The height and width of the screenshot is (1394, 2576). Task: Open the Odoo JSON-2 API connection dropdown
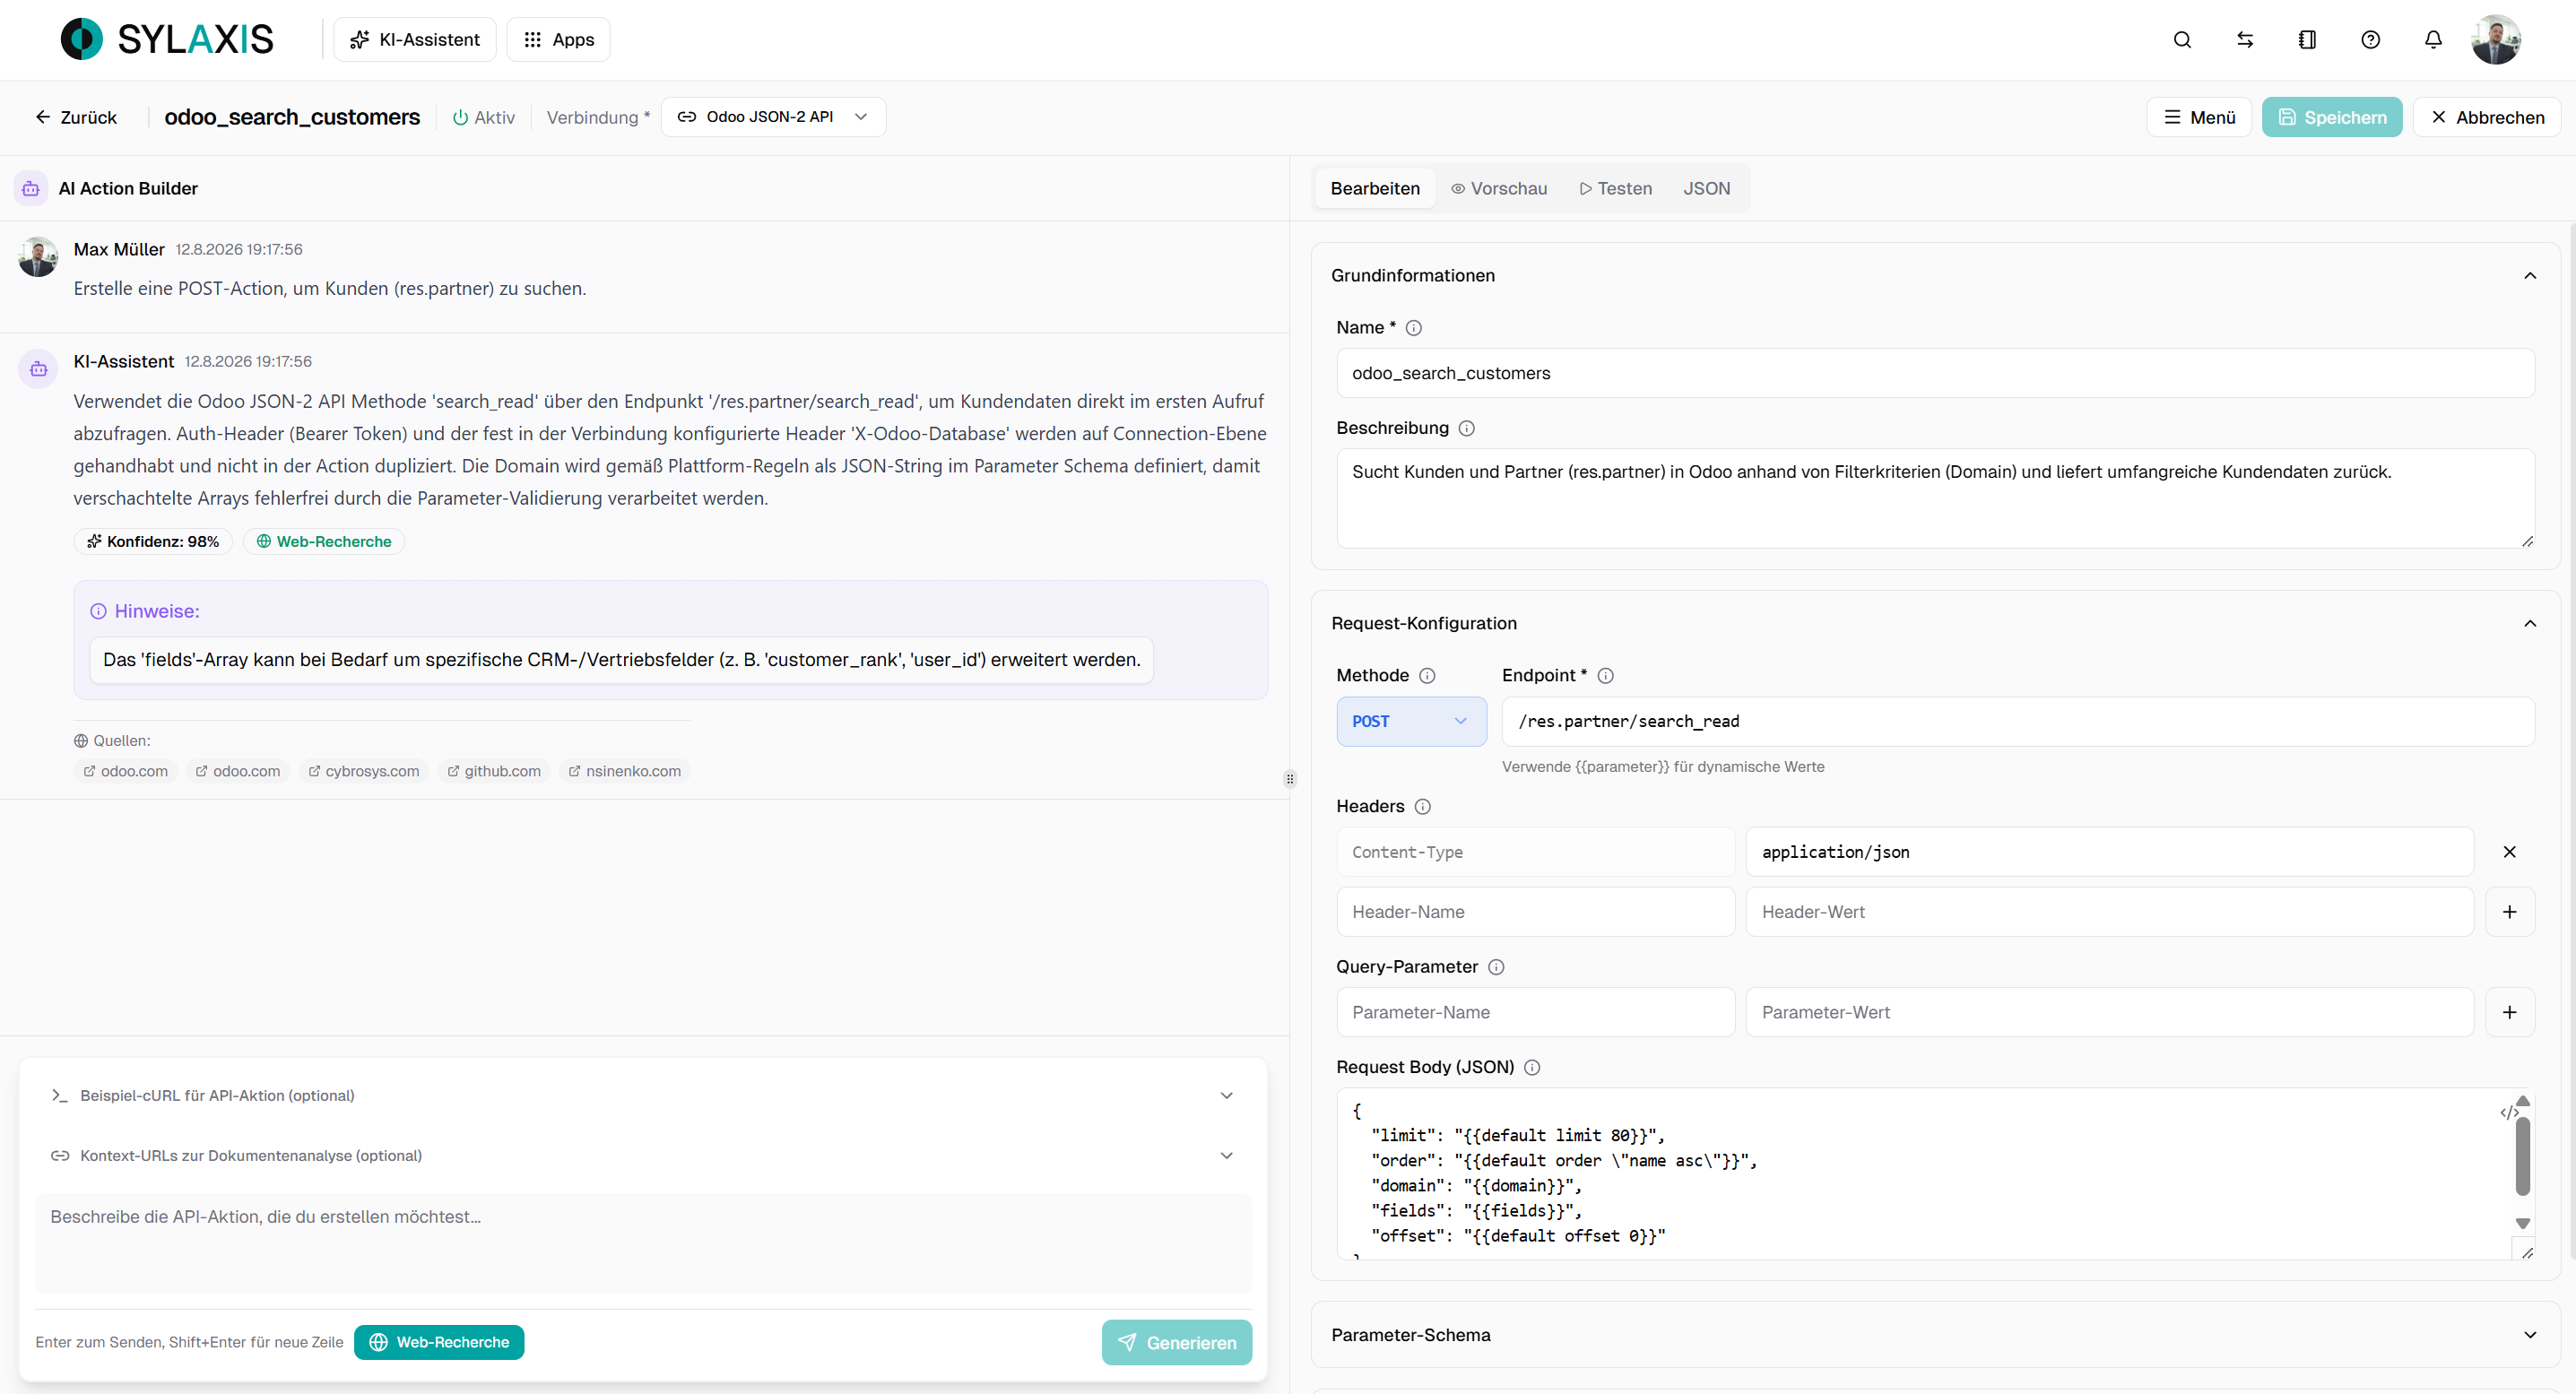[773, 117]
